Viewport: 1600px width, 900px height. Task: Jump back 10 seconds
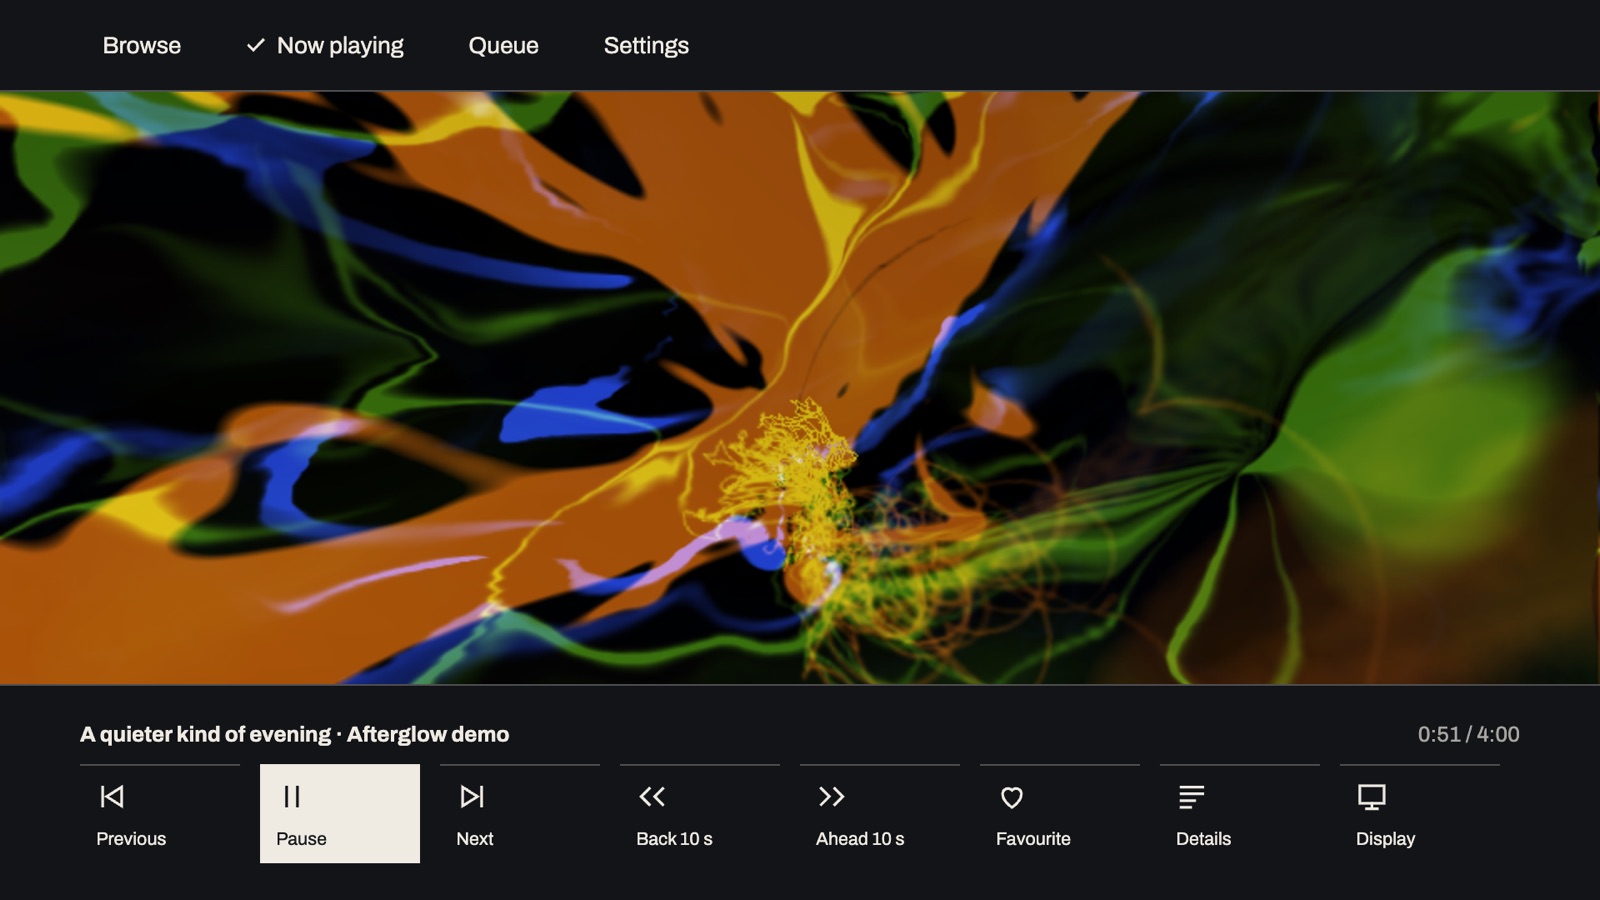(700, 813)
